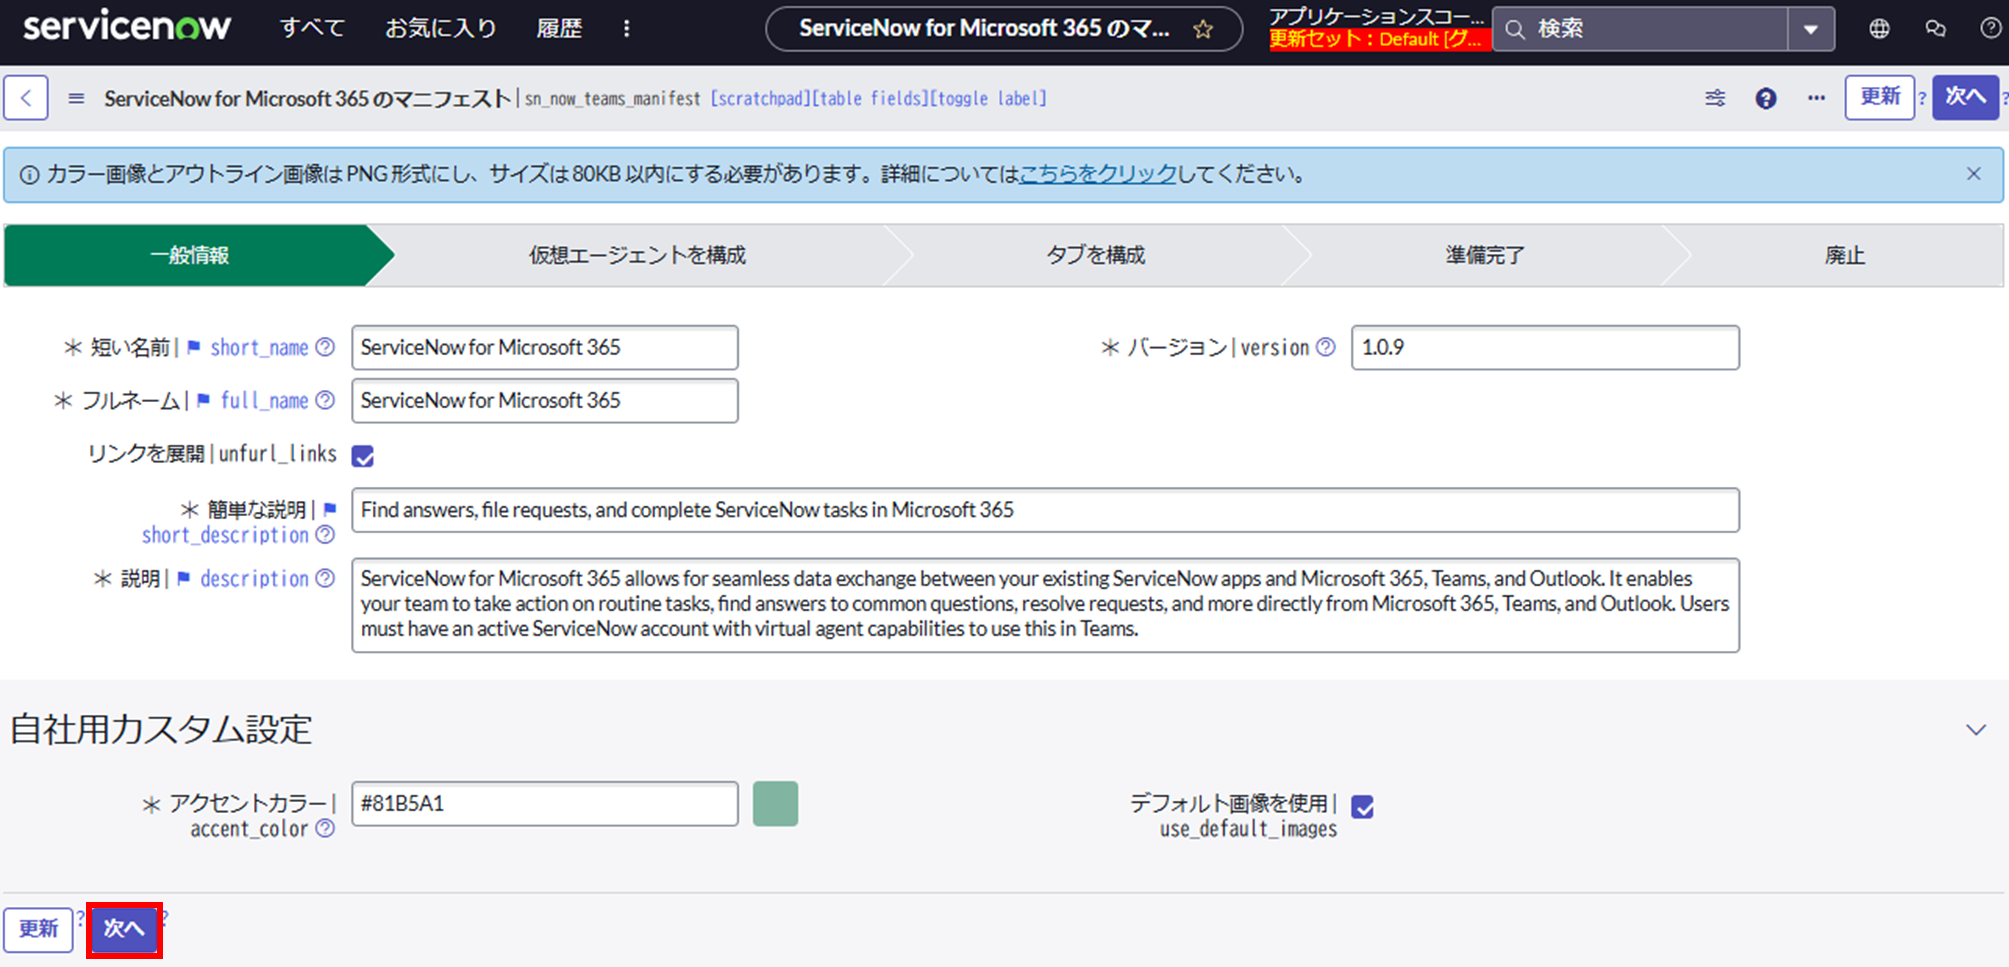
Task: Click the short_name flag icon
Action: coord(194,347)
